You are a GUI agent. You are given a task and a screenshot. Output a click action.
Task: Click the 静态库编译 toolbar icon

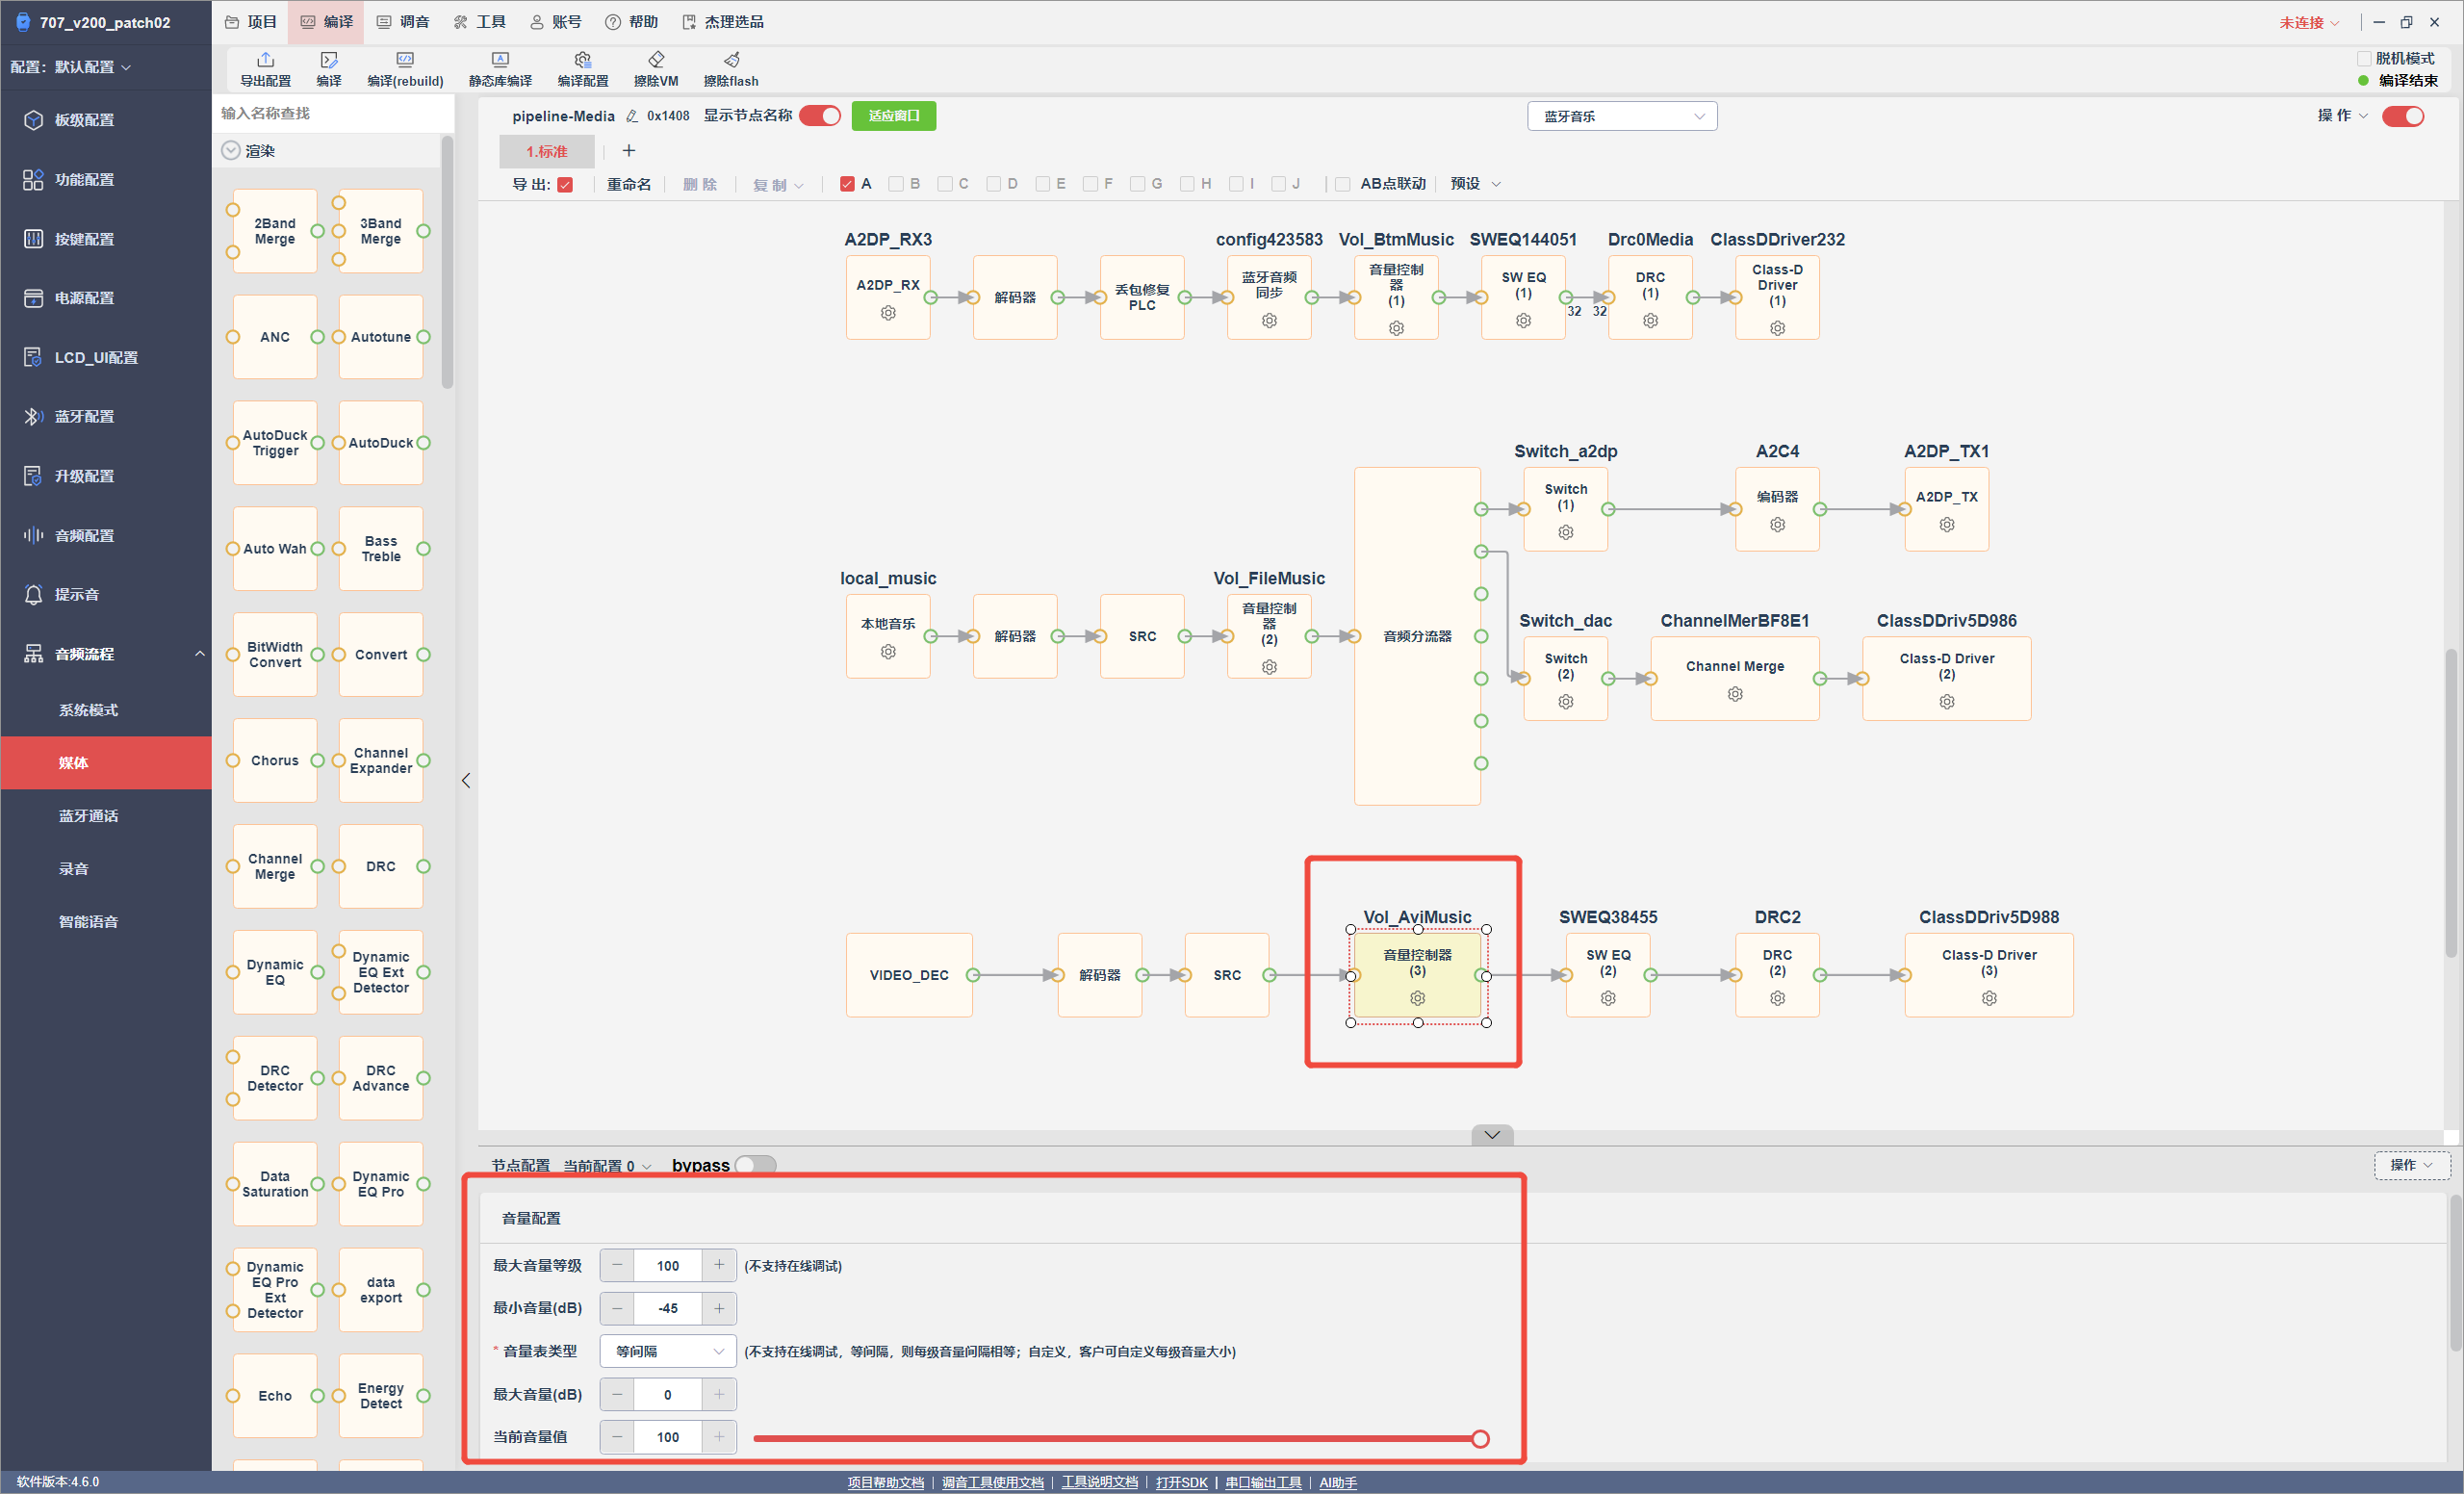[x=500, y=69]
